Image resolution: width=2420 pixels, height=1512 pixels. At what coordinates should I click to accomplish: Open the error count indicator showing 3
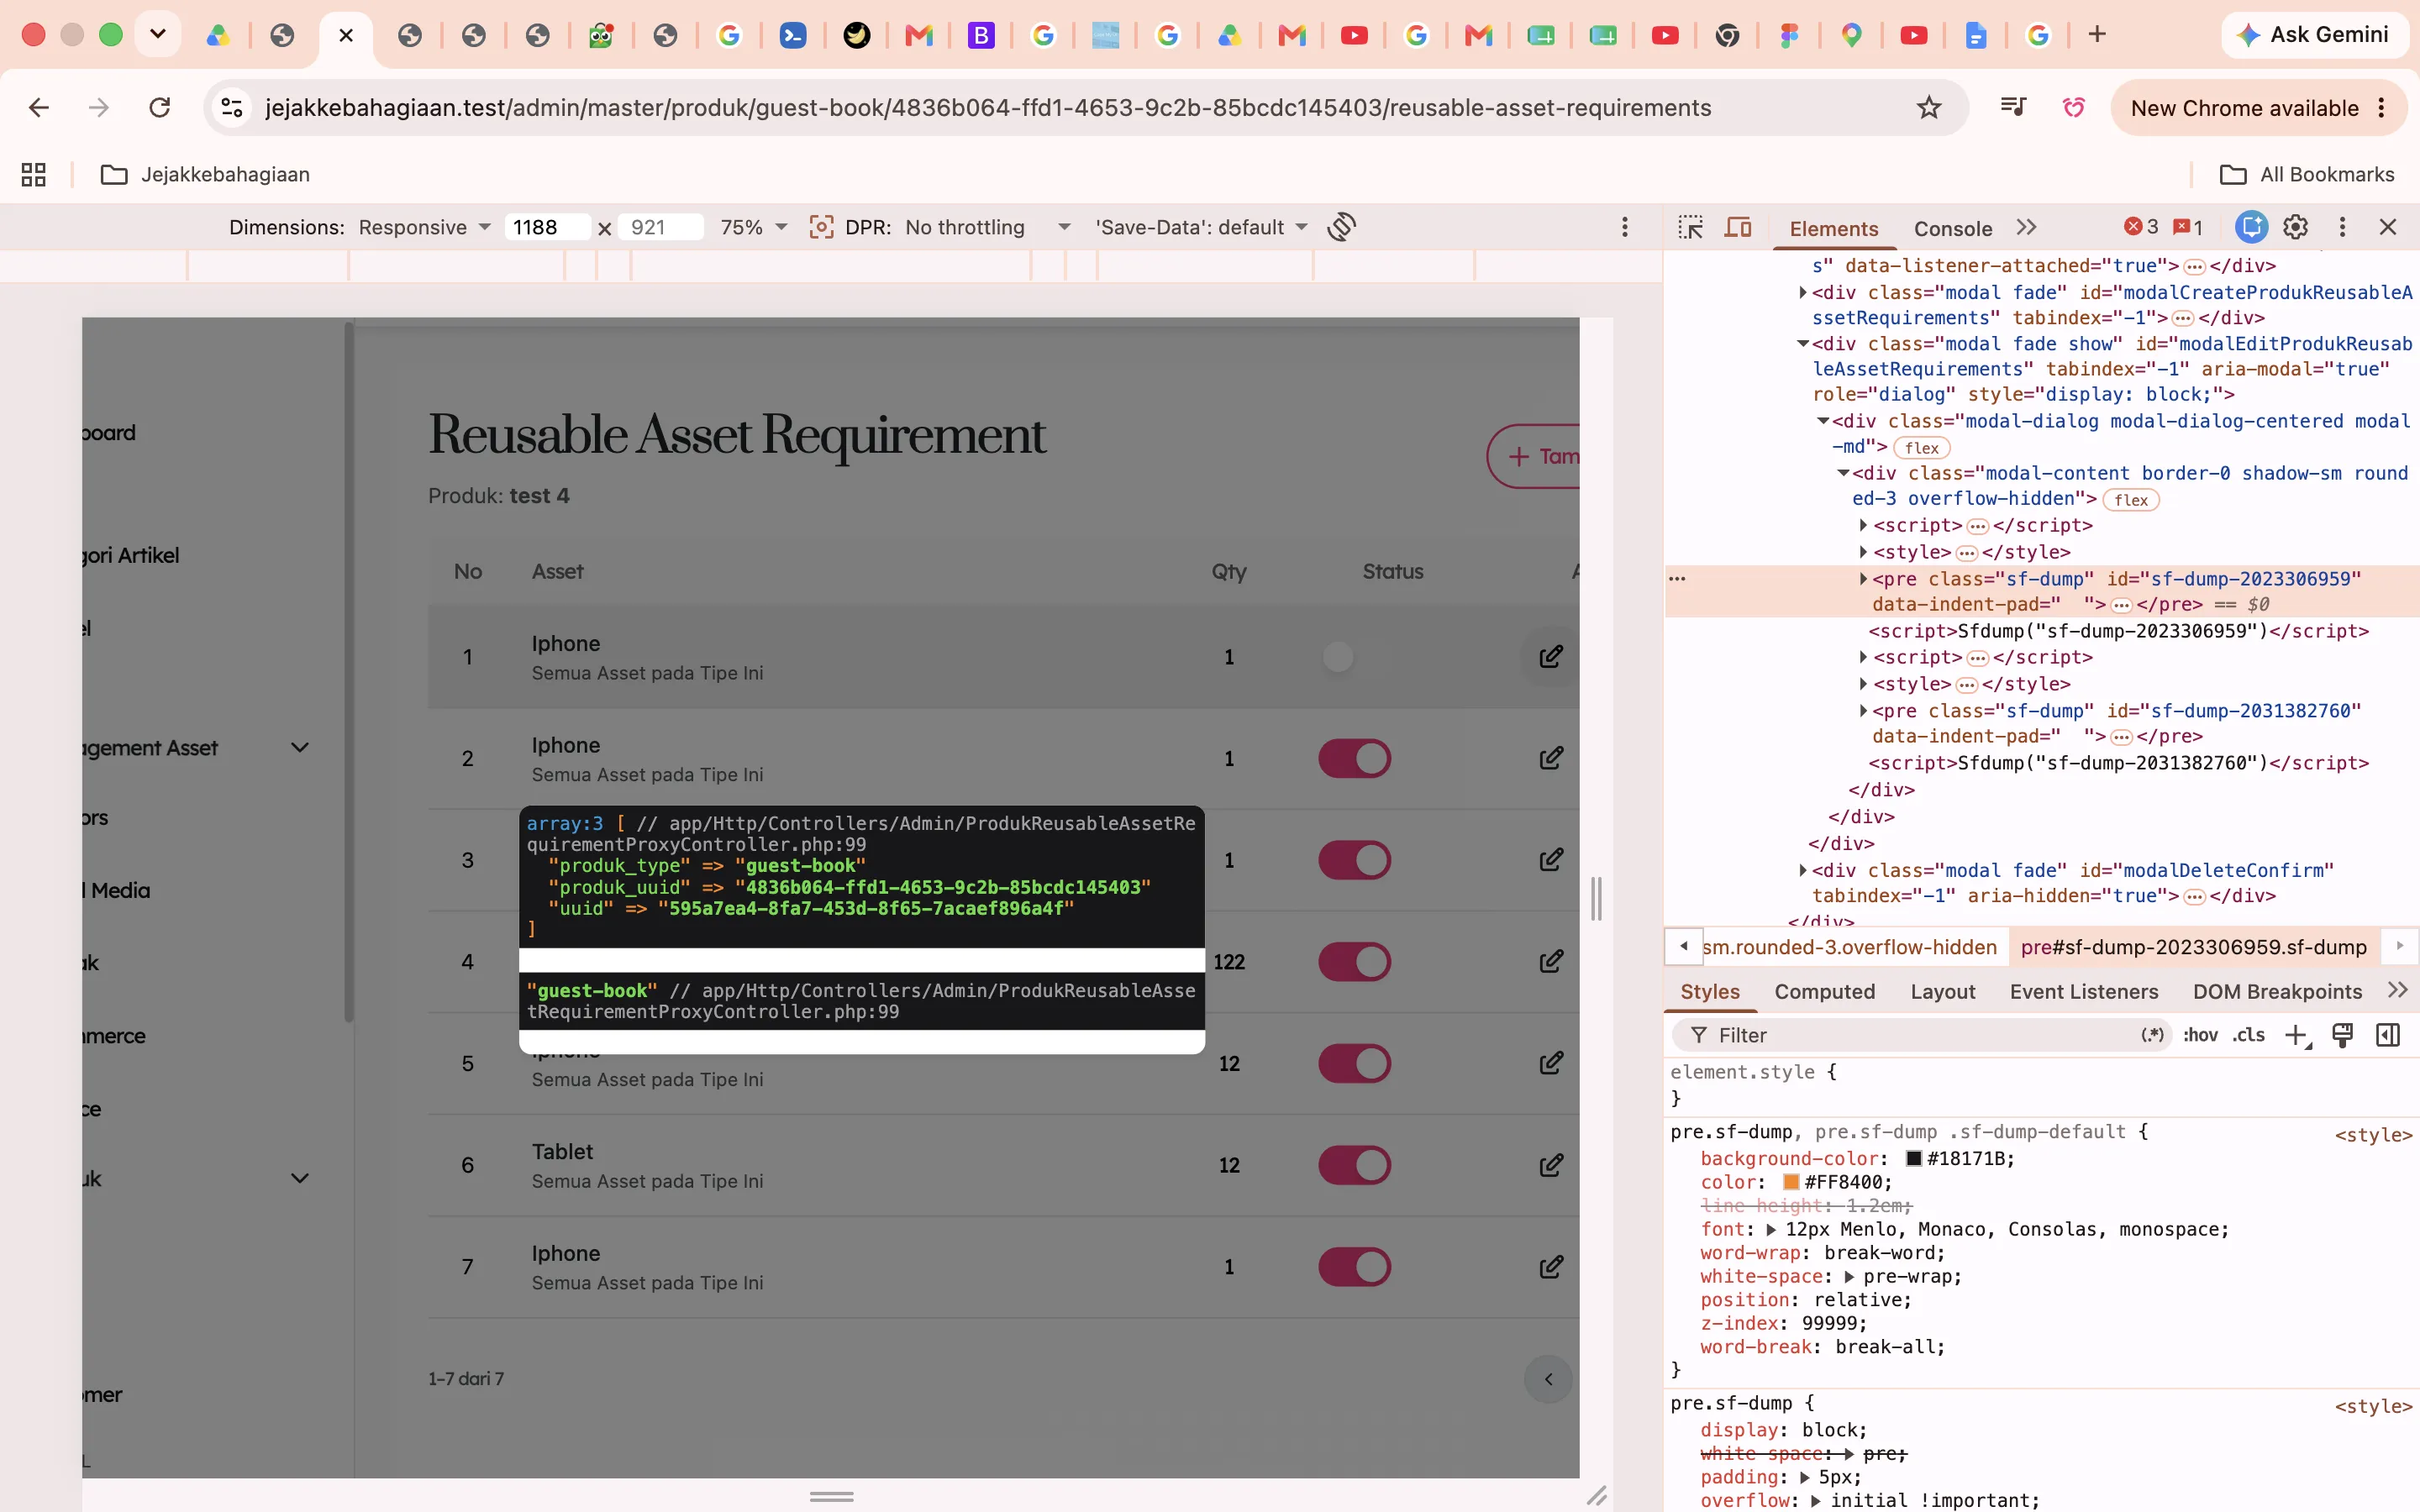(2141, 227)
